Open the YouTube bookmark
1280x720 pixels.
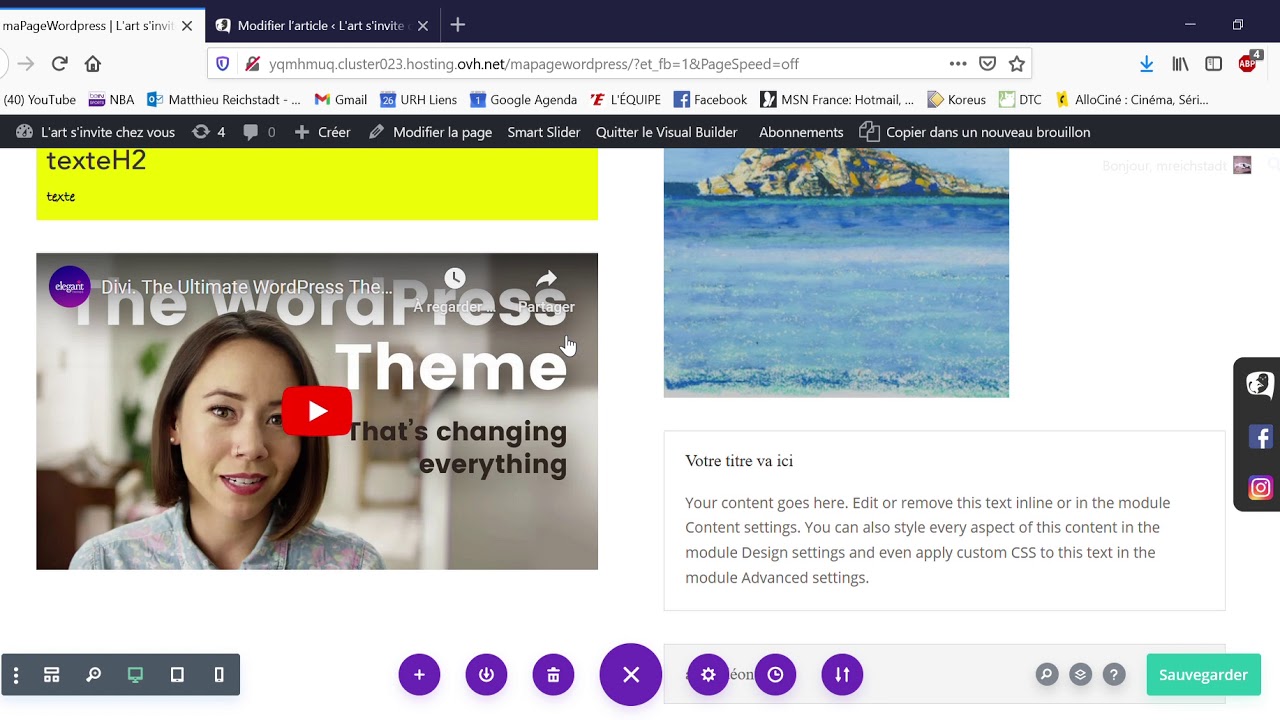pyautogui.click(x=38, y=99)
